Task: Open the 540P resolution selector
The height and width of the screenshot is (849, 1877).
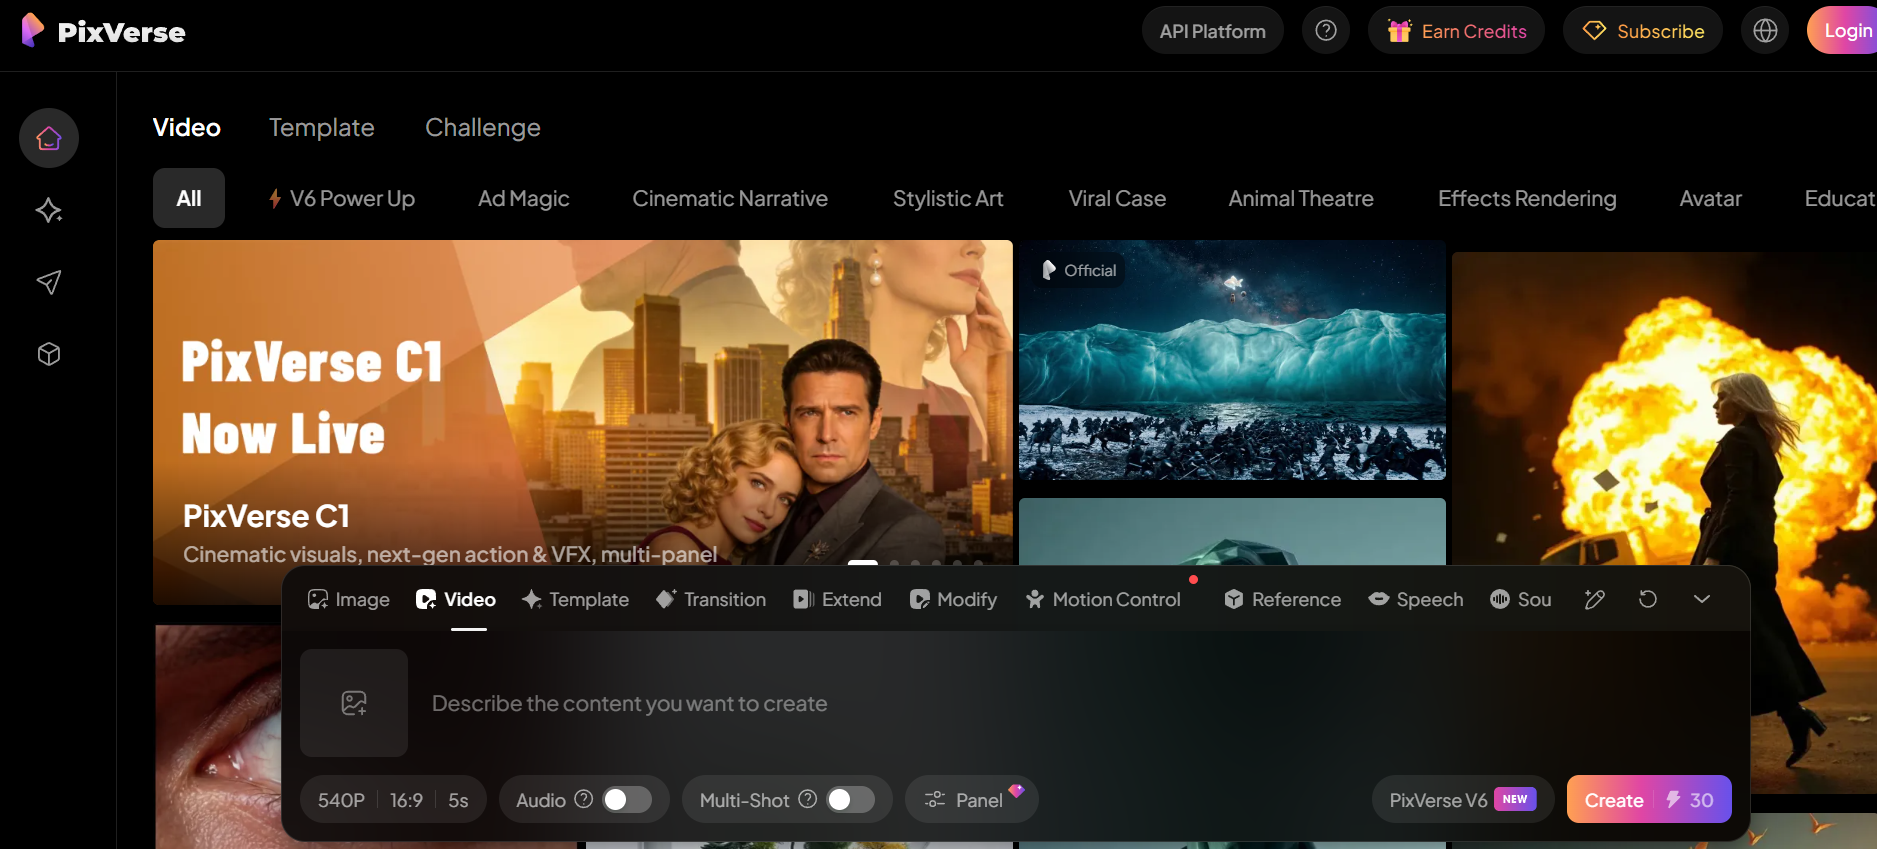Action: 341,800
